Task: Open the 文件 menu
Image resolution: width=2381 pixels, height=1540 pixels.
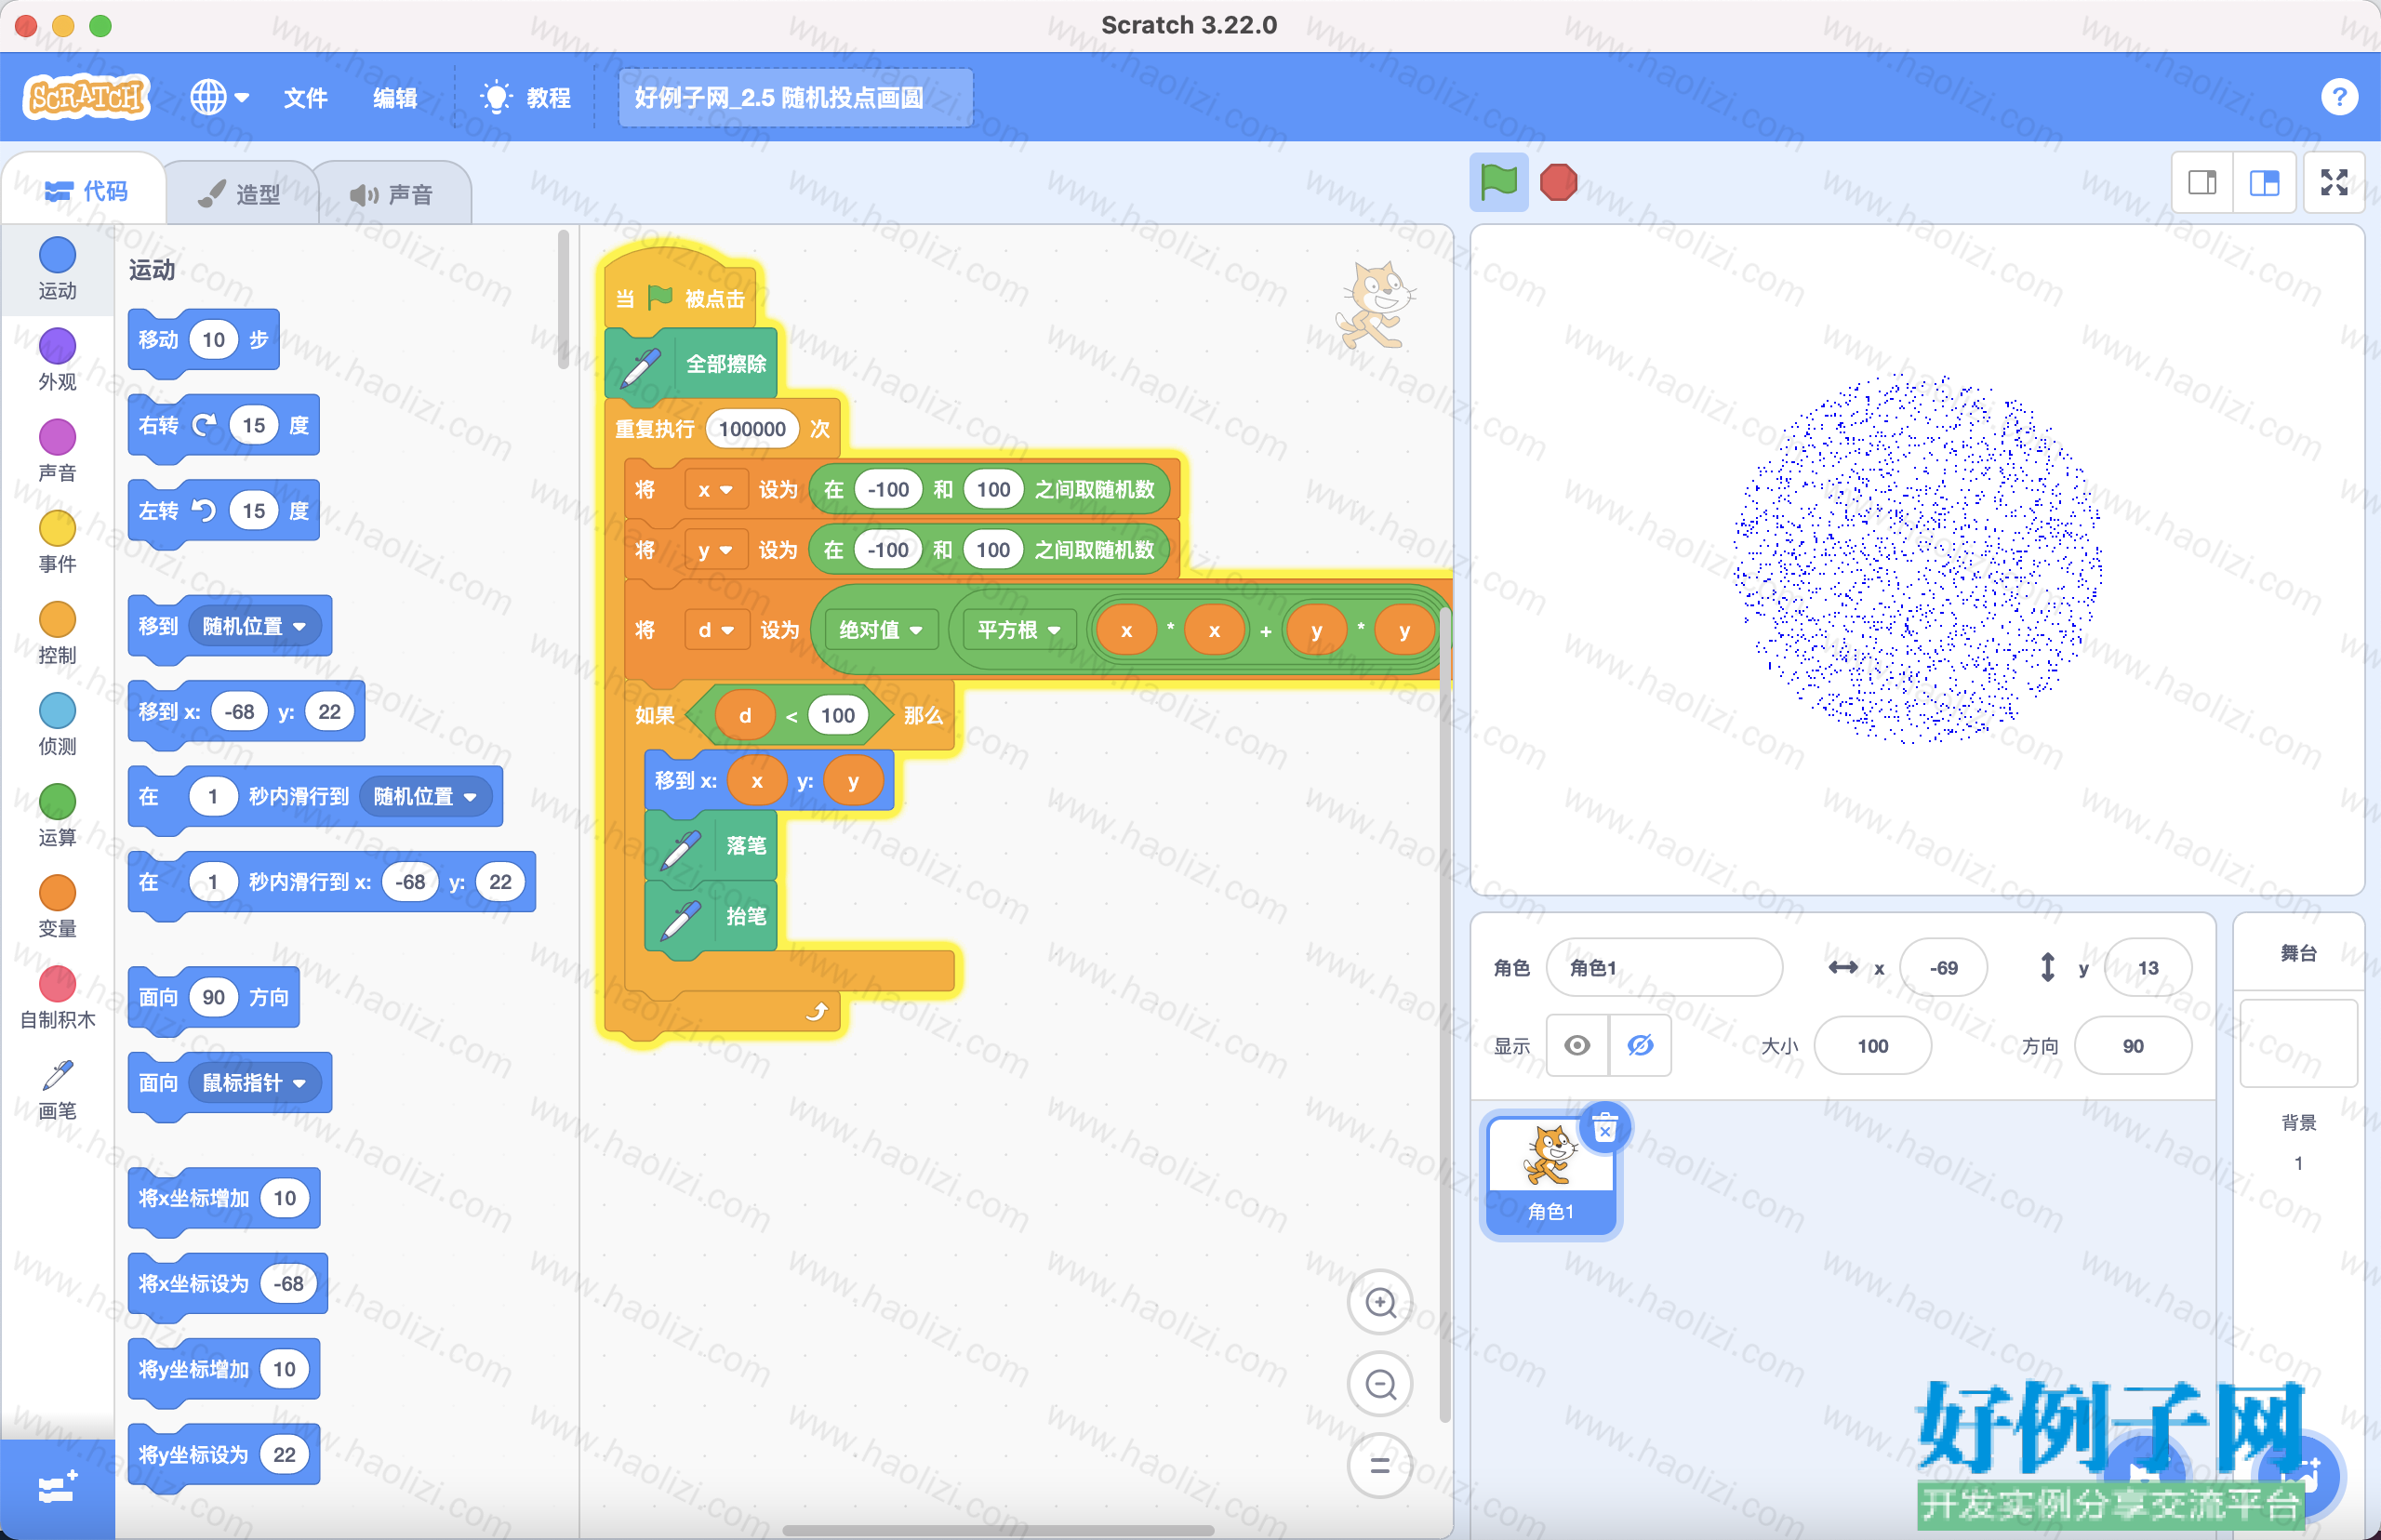Action: (305, 97)
